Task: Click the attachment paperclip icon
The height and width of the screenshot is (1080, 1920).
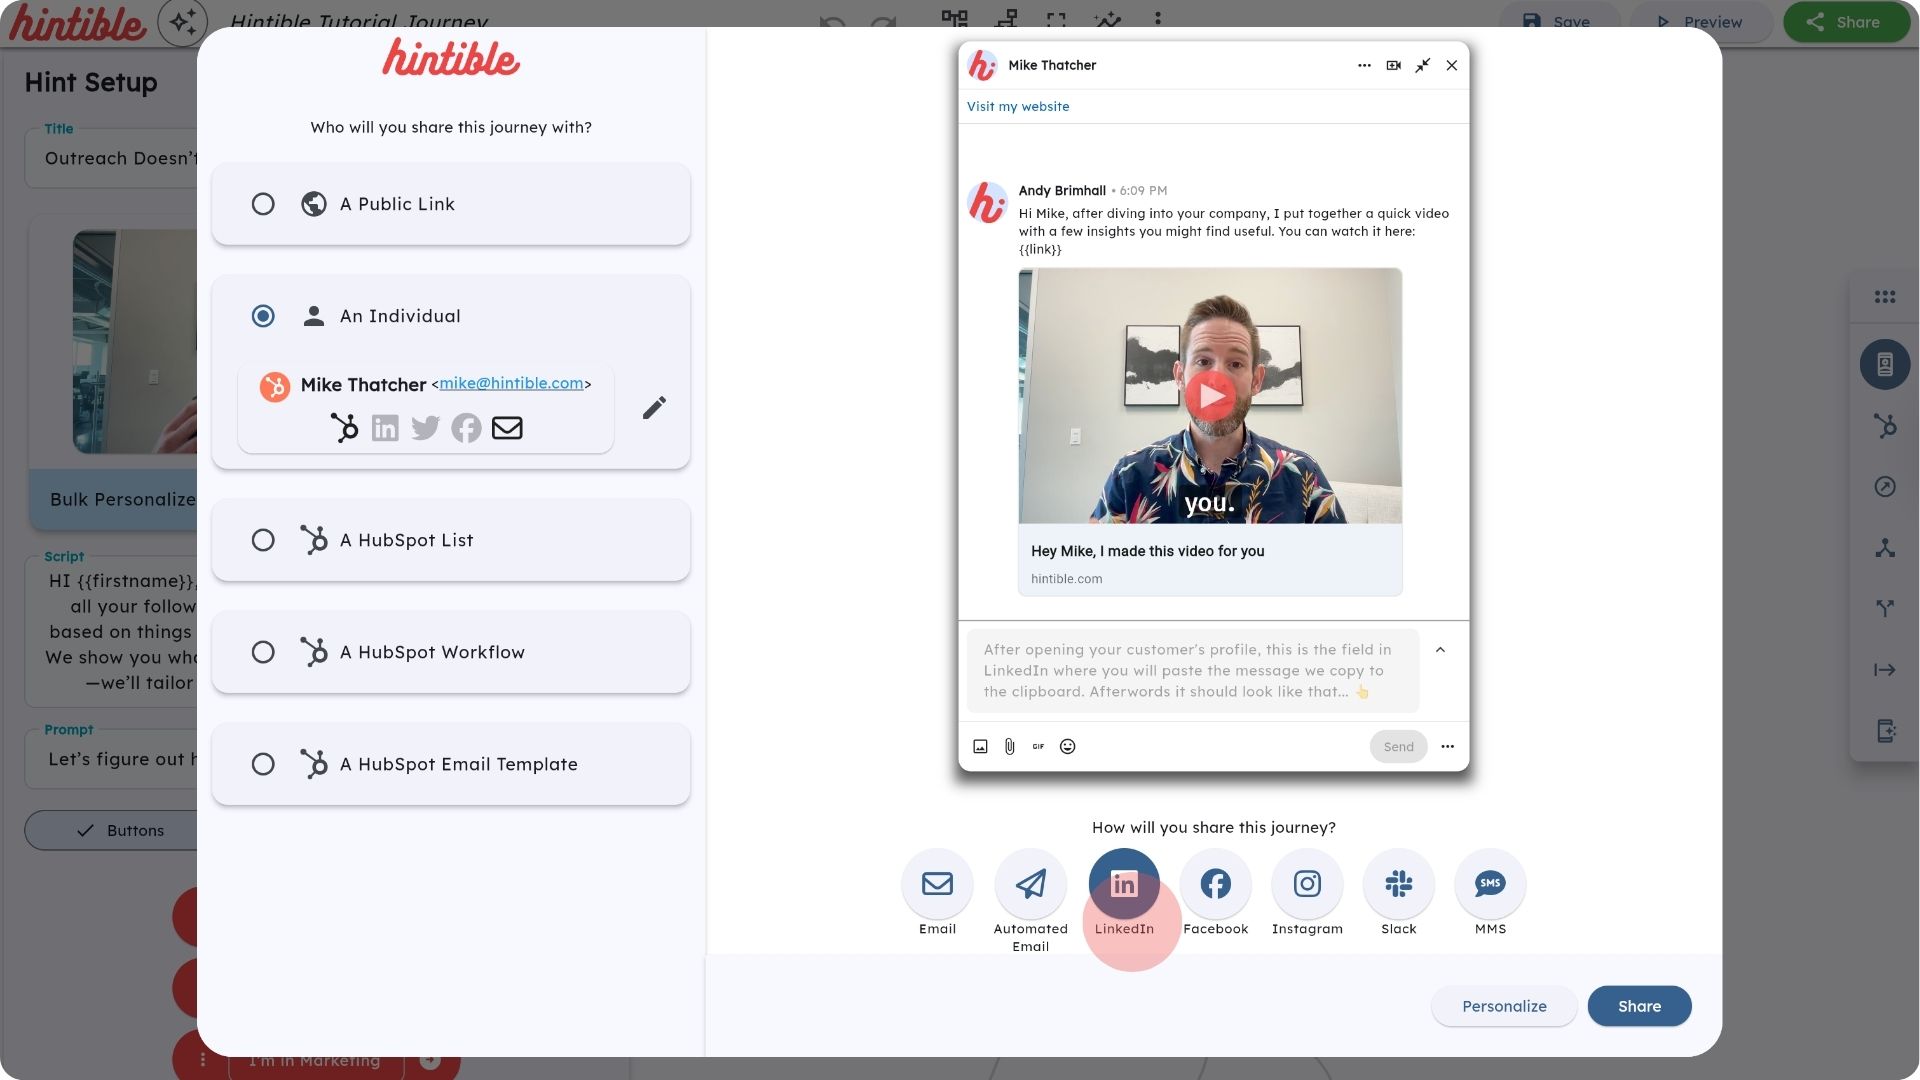Action: 1008,747
